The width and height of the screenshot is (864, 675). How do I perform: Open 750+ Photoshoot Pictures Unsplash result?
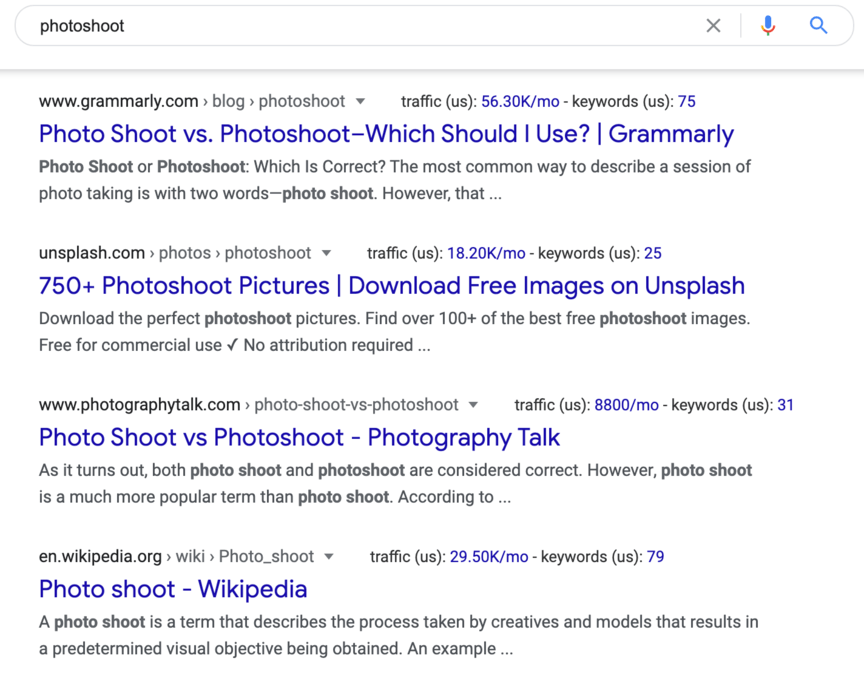[392, 286]
